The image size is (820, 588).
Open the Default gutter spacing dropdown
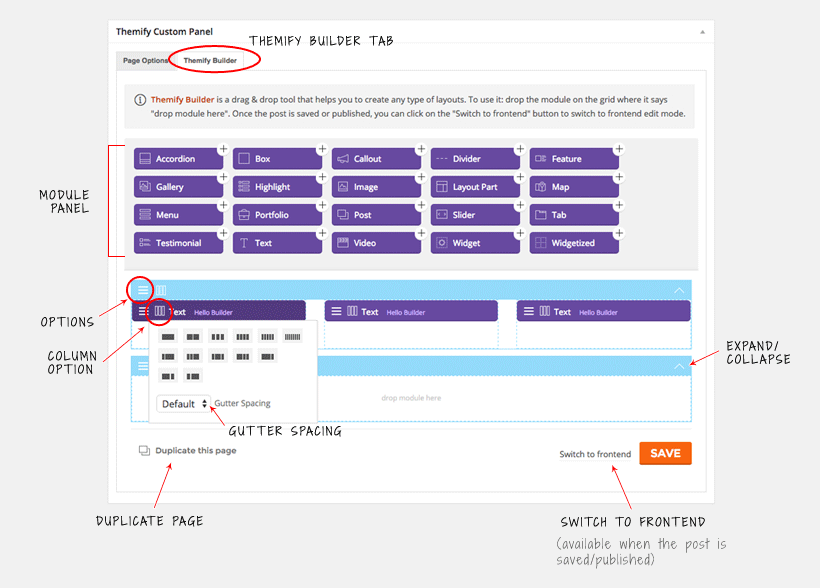click(x=184, y=404)
